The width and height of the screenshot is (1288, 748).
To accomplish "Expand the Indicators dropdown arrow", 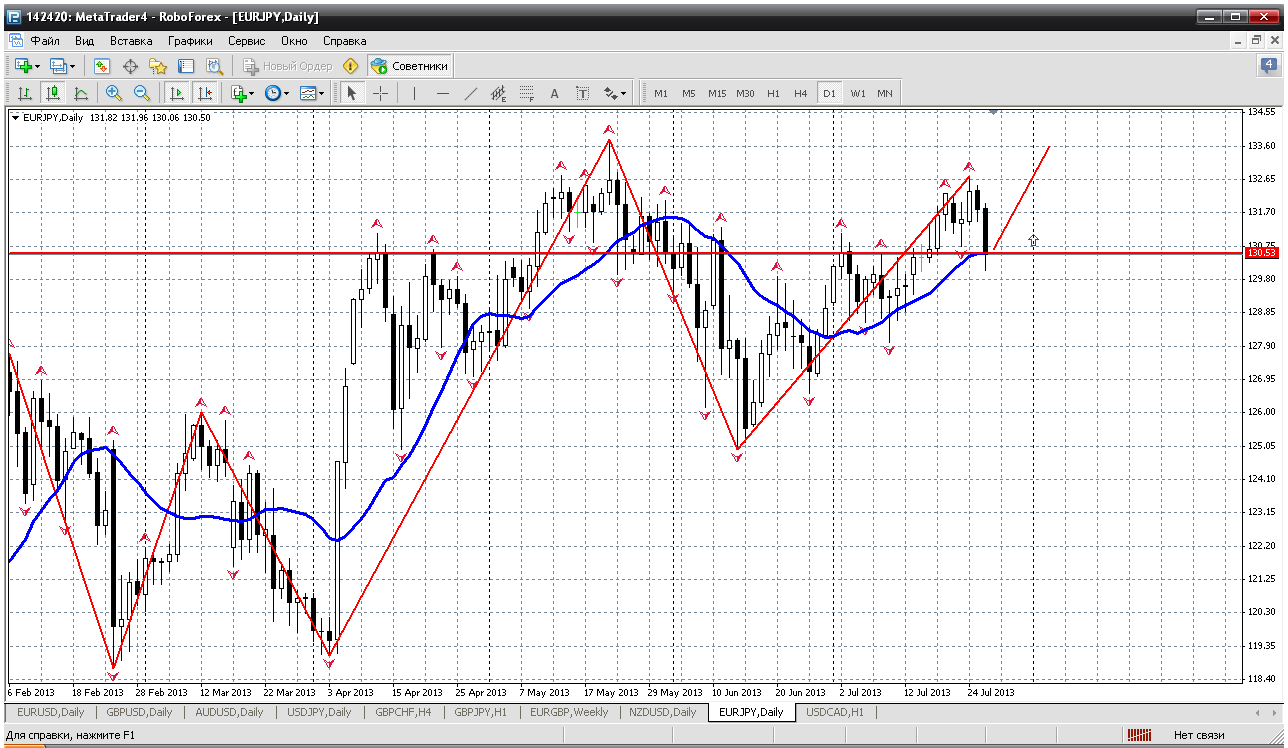I will 252,94.
